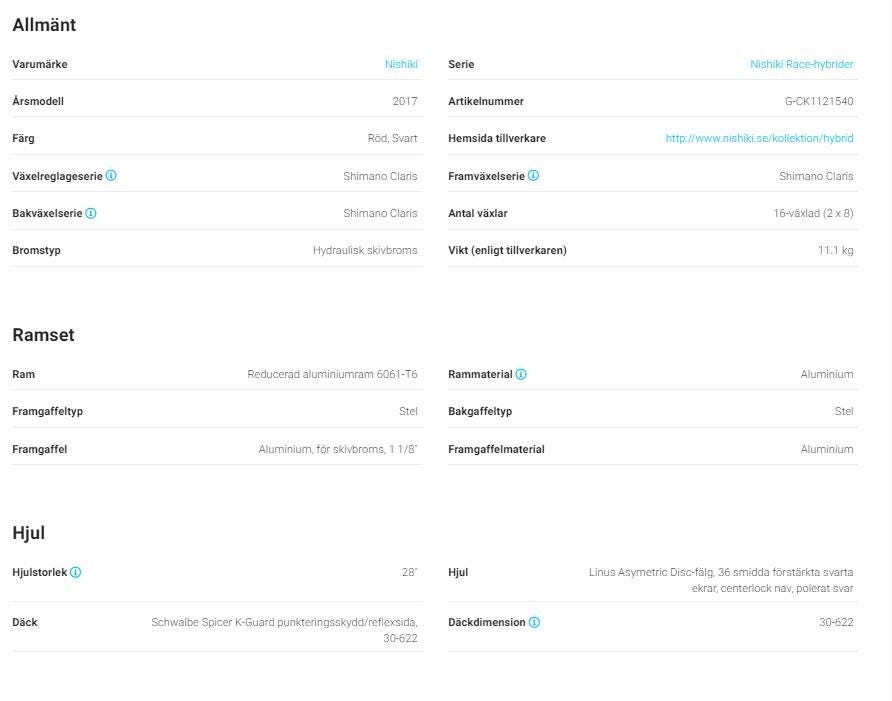Click the Allmänt section heading
Viewport: 892px width, 701px height.
44,25
